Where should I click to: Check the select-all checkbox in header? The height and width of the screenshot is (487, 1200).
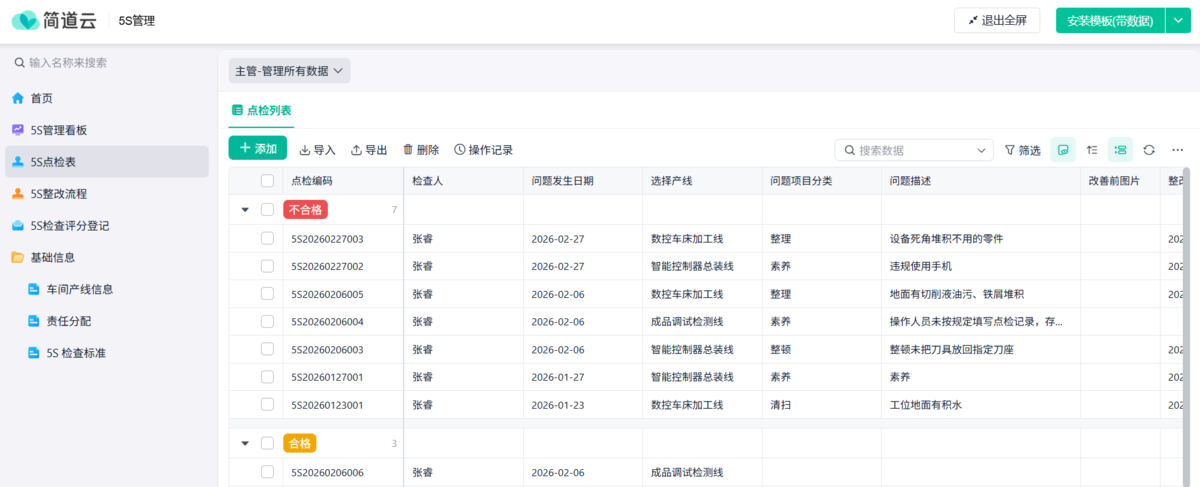(267, 181)
